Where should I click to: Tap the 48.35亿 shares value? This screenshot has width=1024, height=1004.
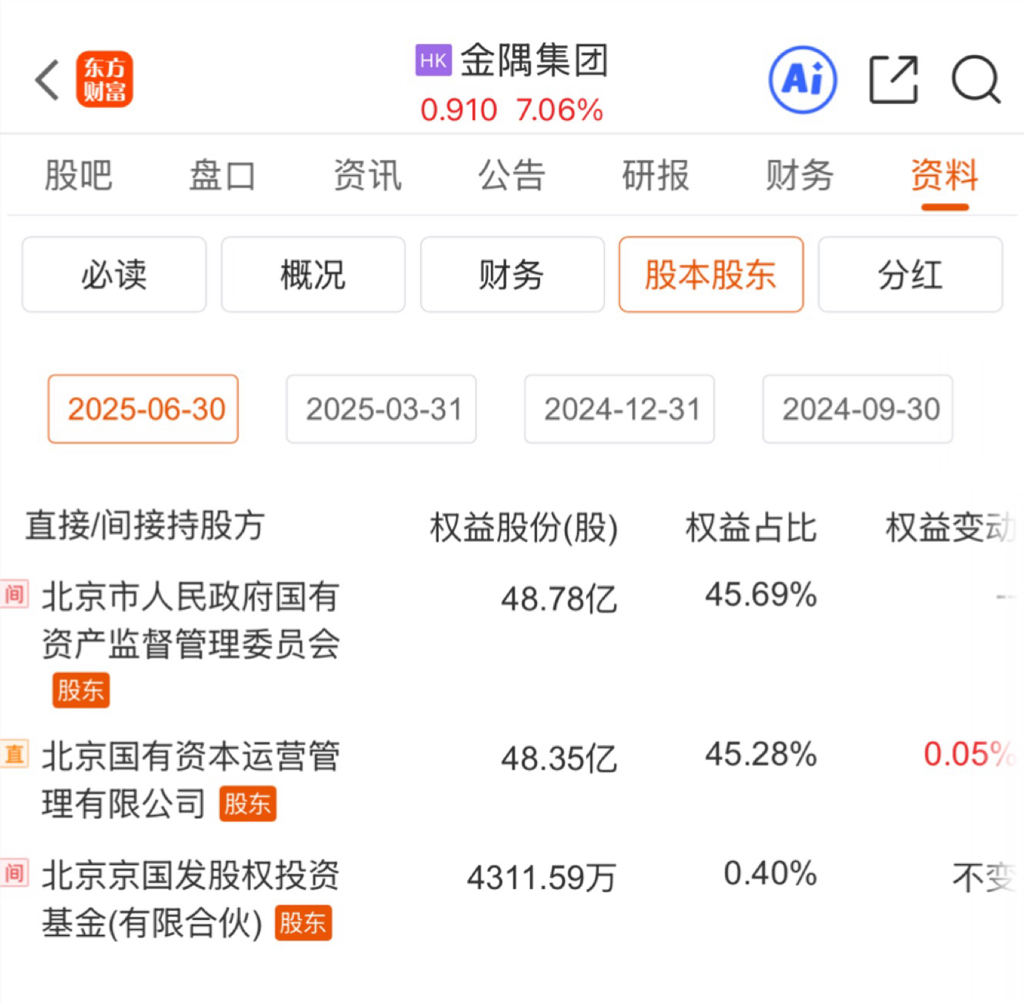point(559,758)
